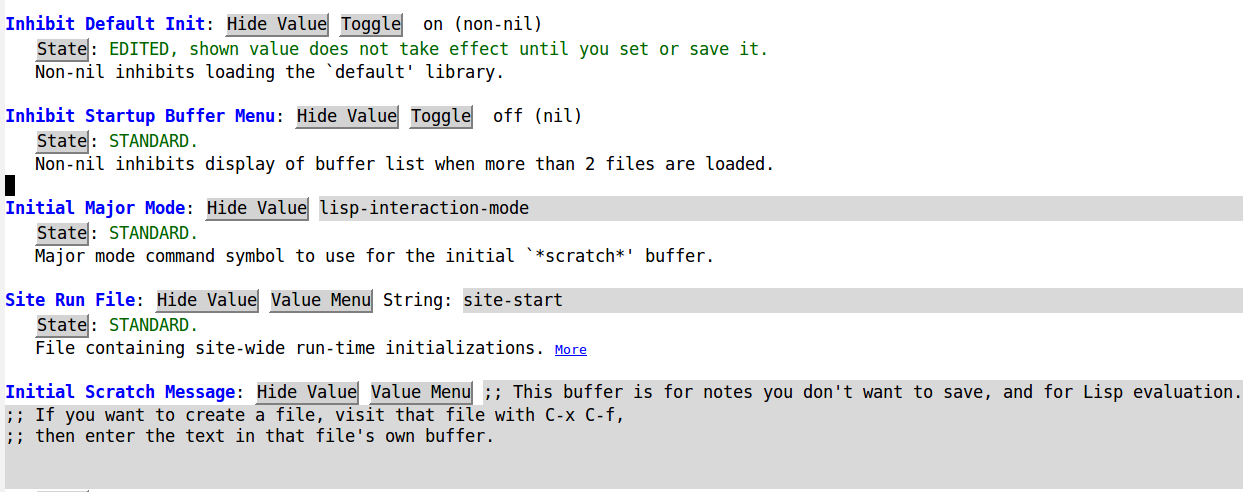1243x492 pixels.
Task: Edit the lisp-interaction-mode value field
Action: 781,208
